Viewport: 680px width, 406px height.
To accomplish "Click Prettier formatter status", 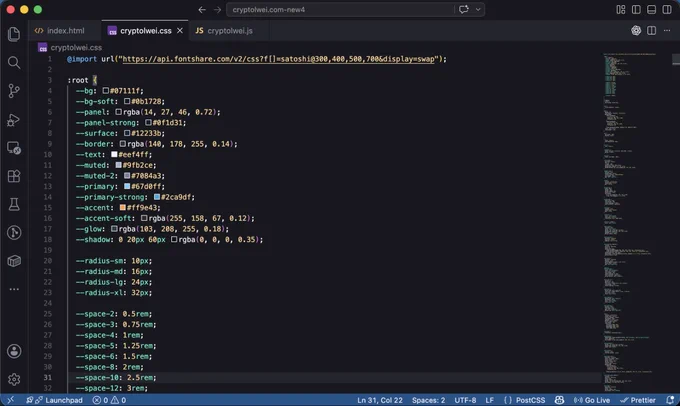I will [638, 400].
